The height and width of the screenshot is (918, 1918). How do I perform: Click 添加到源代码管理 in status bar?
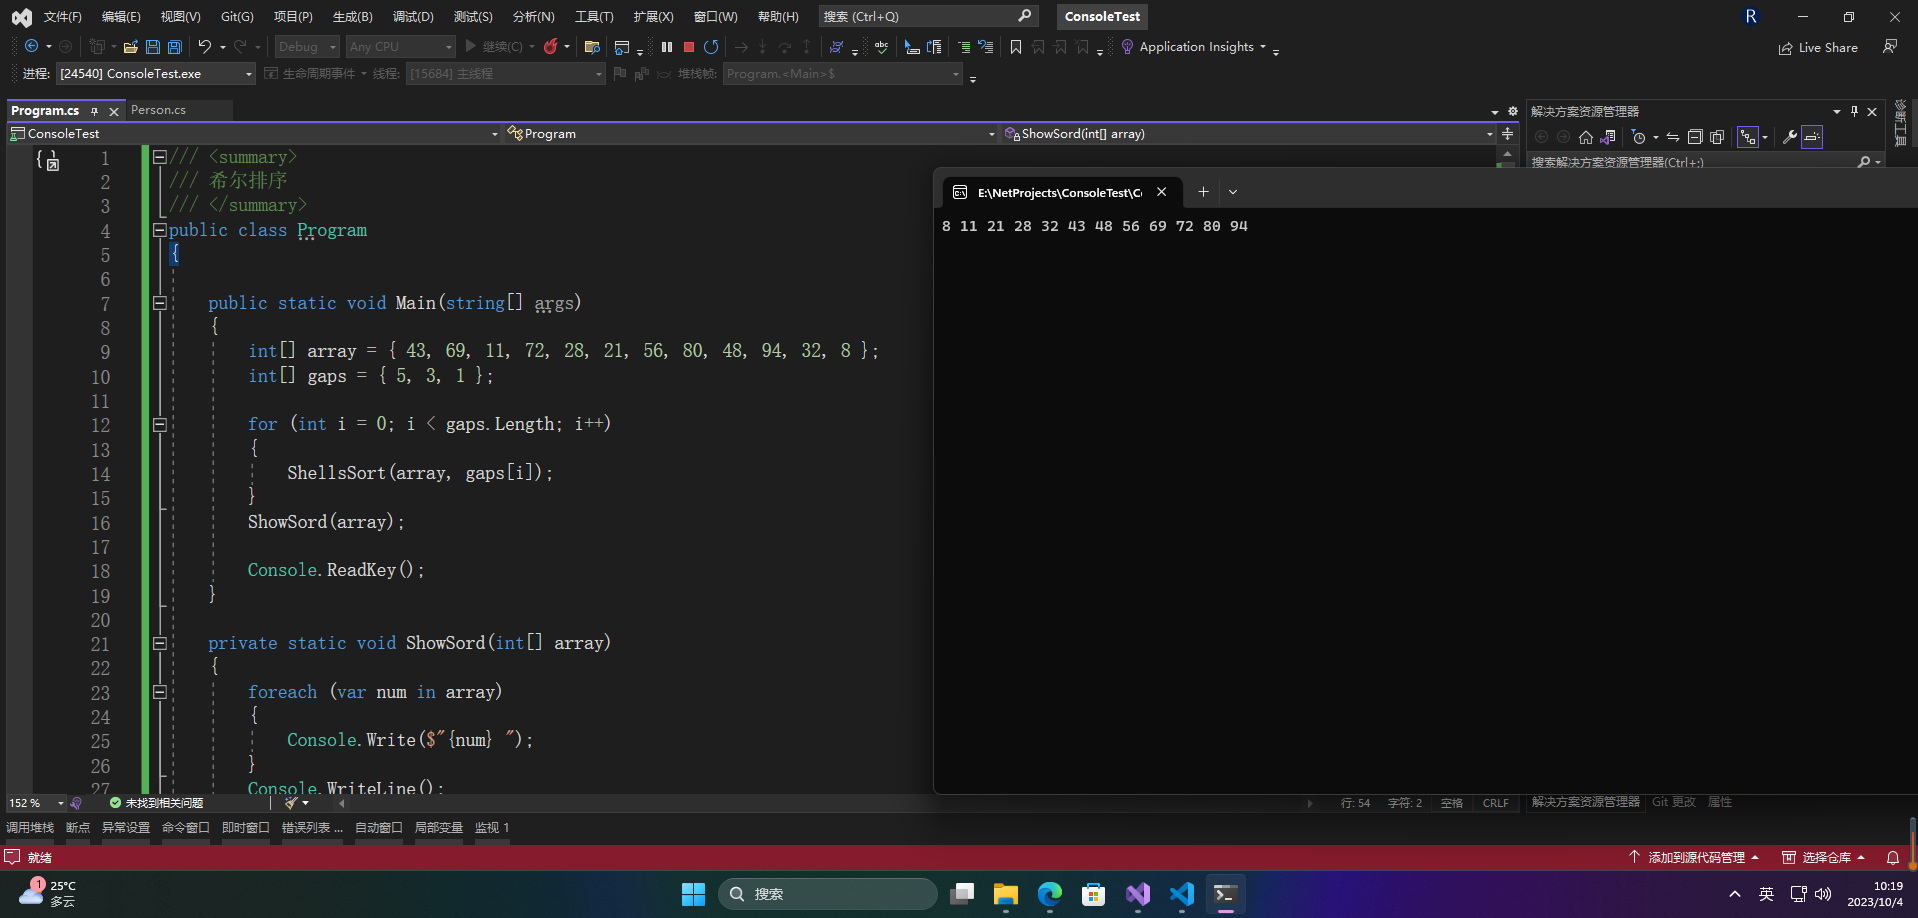(1694, 857)
